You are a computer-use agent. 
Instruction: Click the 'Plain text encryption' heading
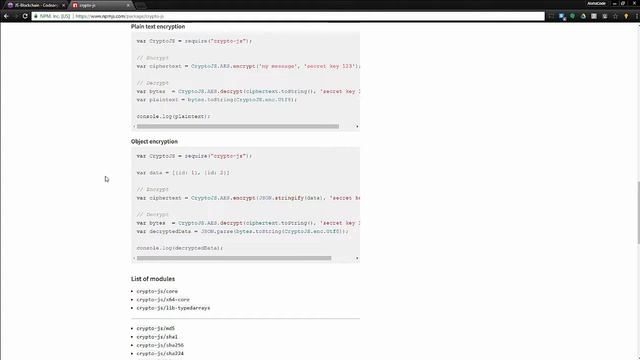(x=158, y=27)
